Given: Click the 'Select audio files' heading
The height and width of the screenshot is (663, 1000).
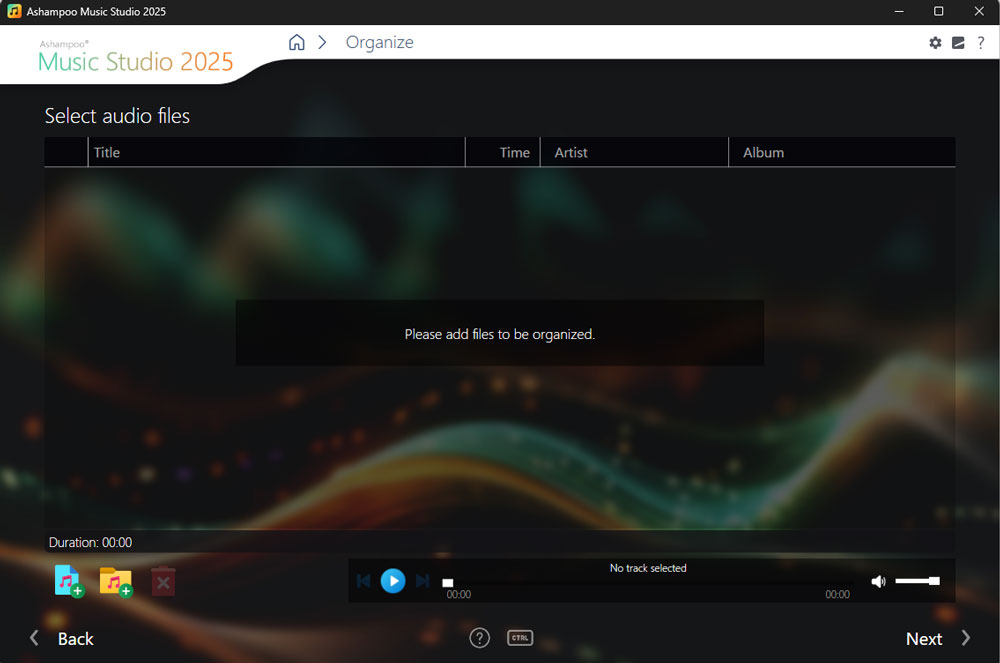Looking at the screenshot, I should [117, 116].
